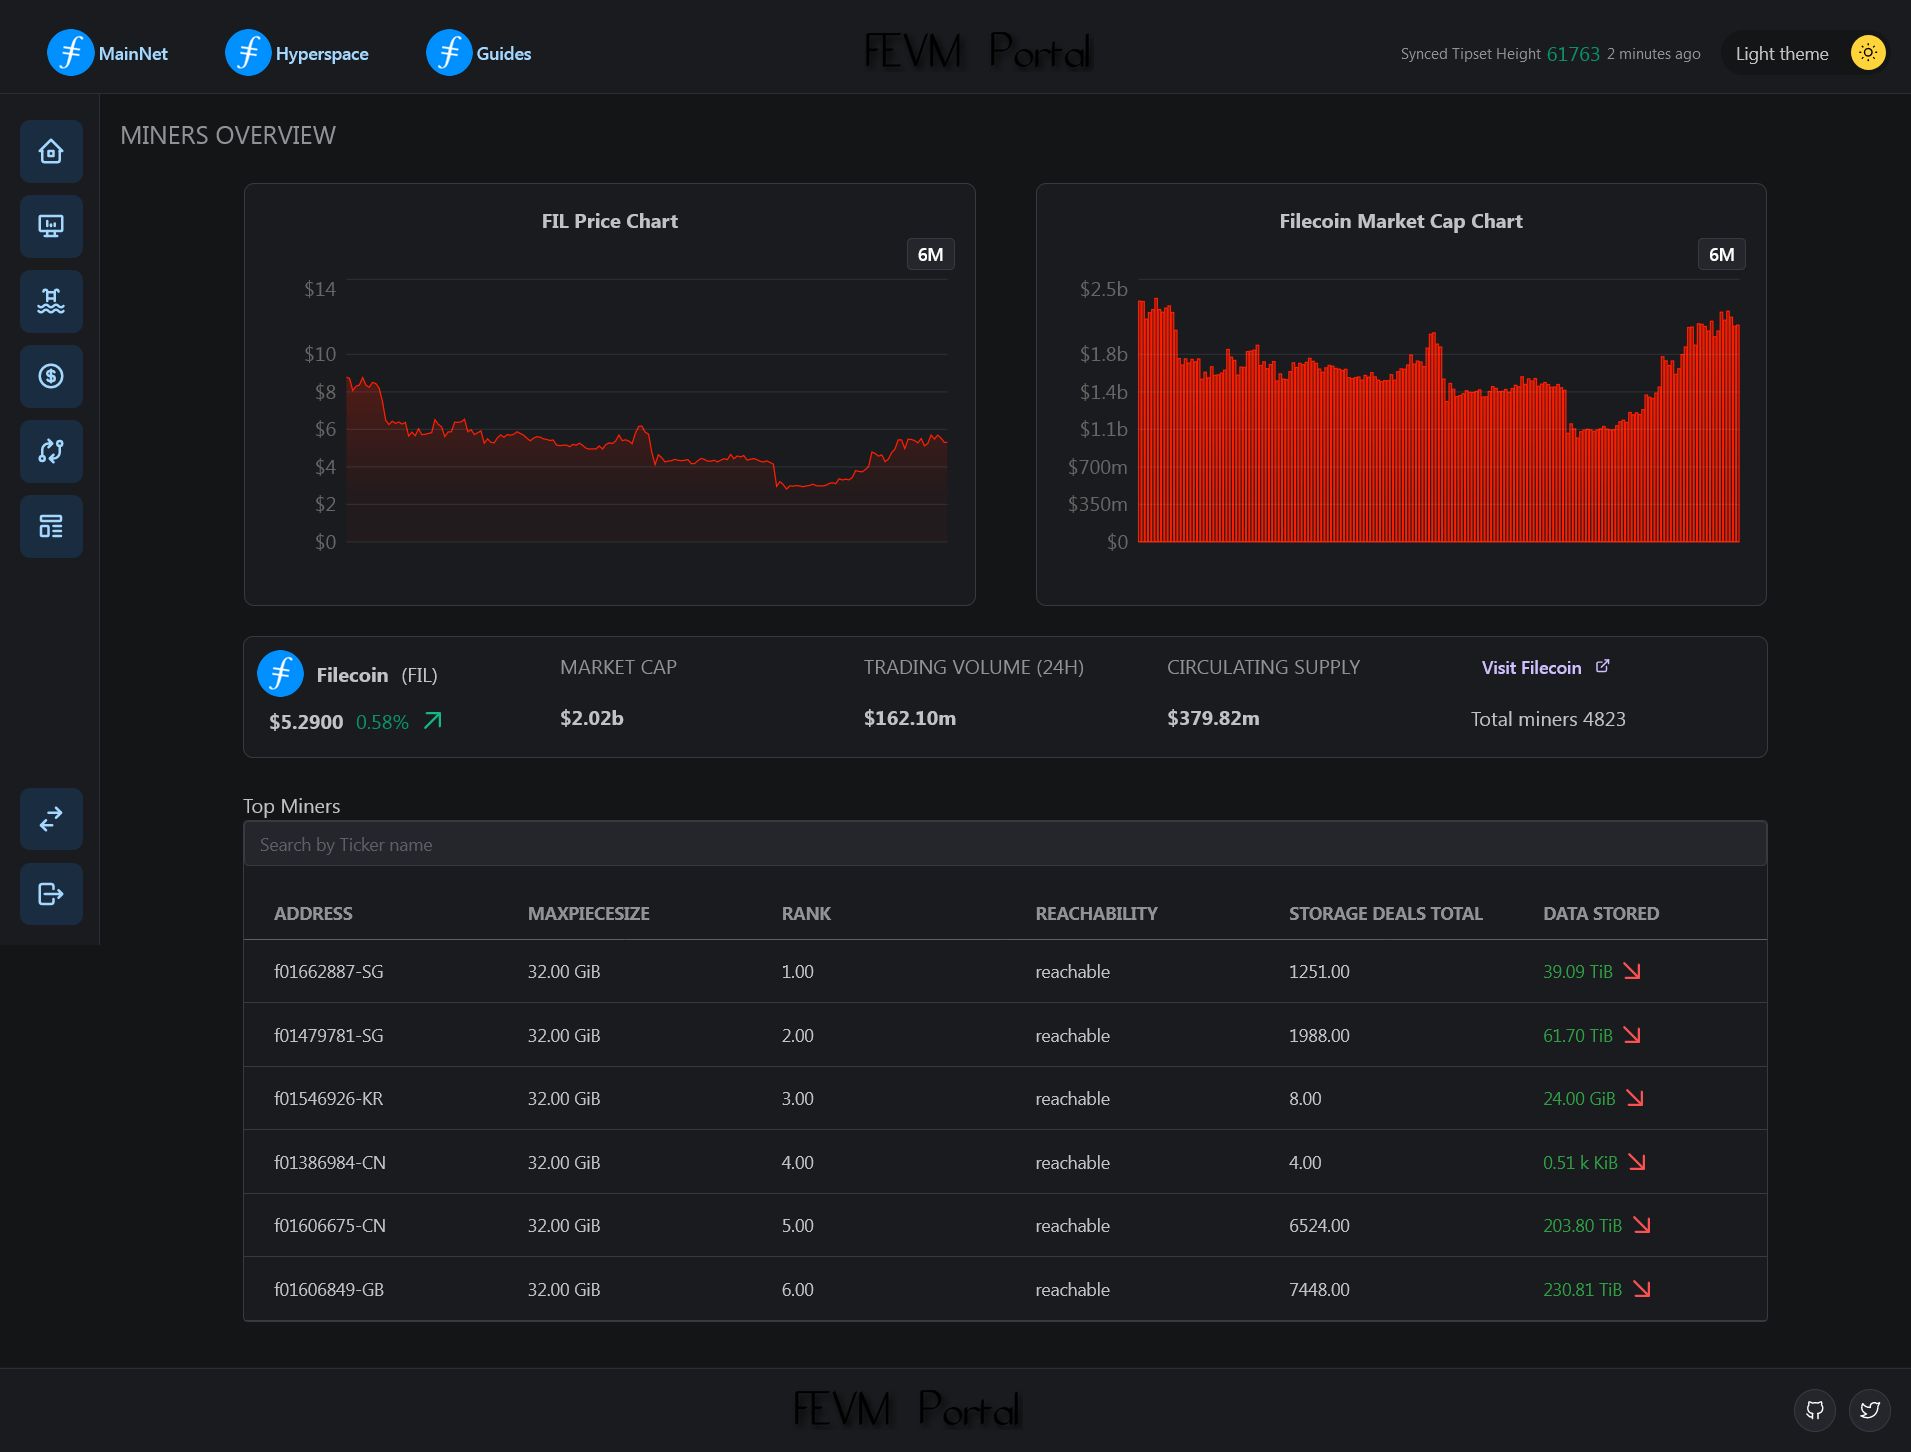This screenshot has width=1911, height=1452.
Task: Open the monitor dashboard sidebar icon
Action: pos(51,226)
